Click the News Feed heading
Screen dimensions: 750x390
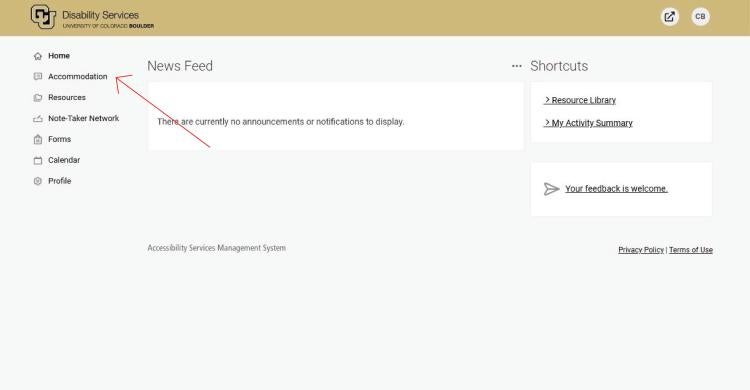pyautogui.click(x=180, y=66)
